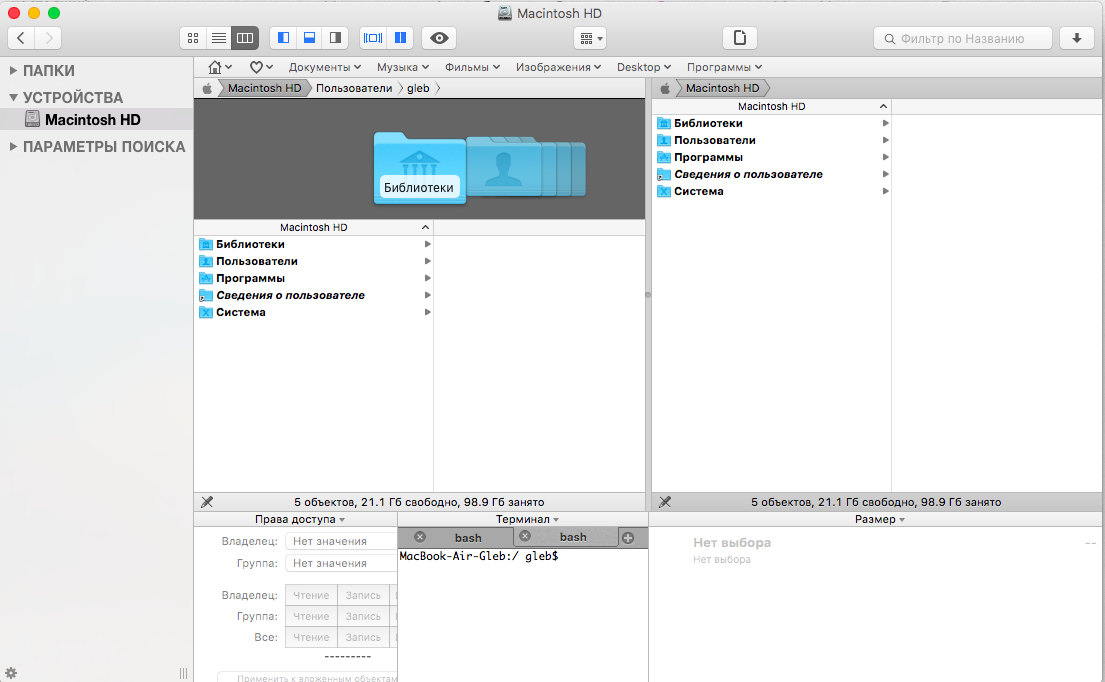Go back with the left arrow button
Image resolution: width=1105 pixels, height=682 pixels.
point(21,38)
